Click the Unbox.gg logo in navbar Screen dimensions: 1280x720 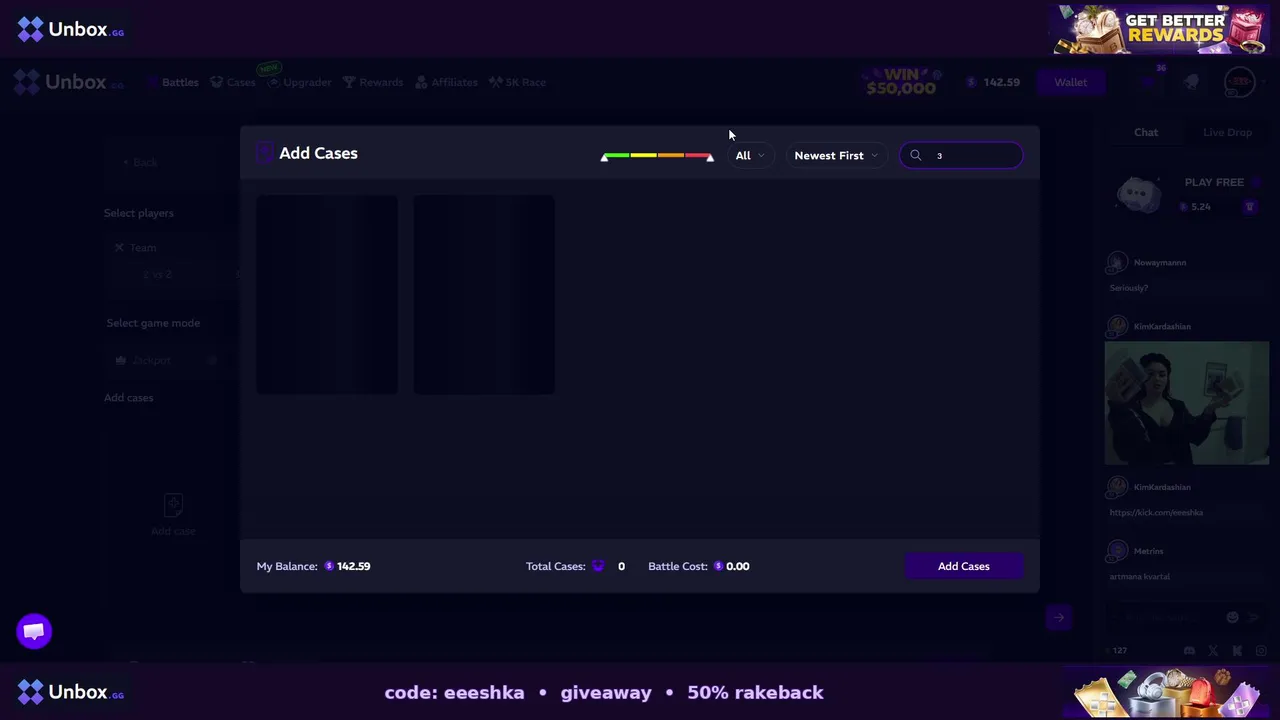69,82
